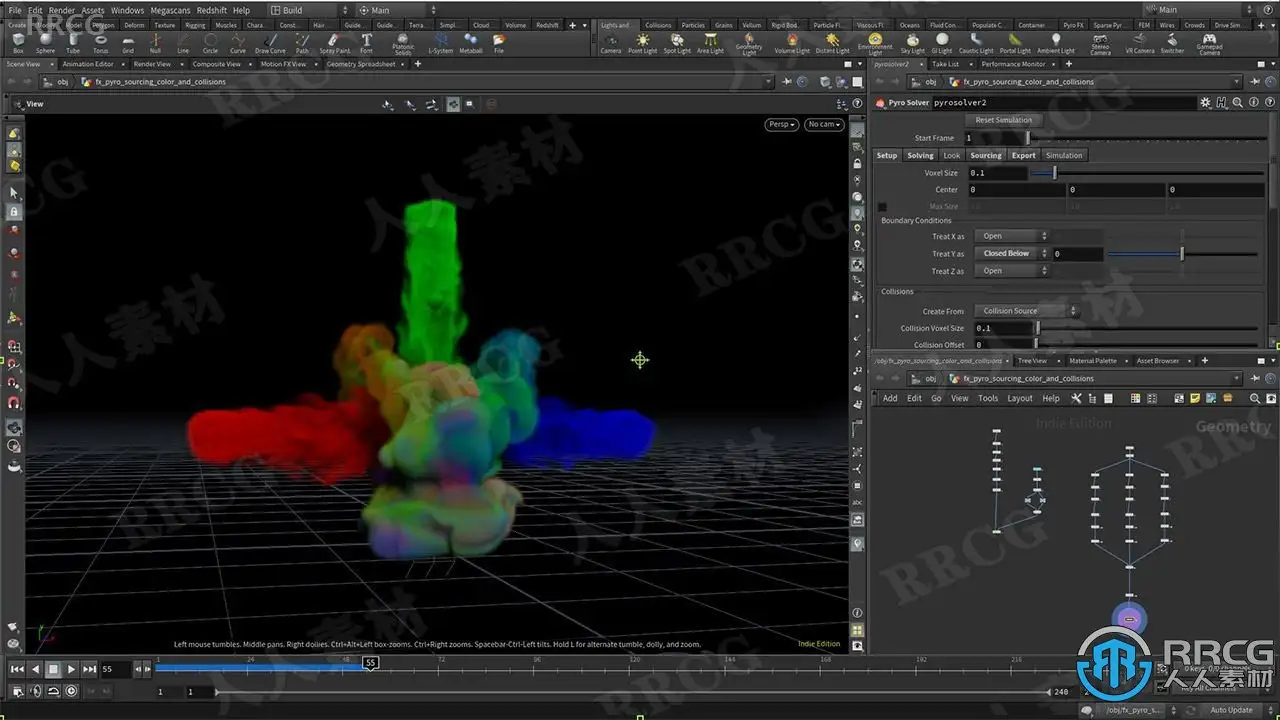1280x720 pixels.
Task: Click the frame 55 timeline marker
Action: [370, 662]
